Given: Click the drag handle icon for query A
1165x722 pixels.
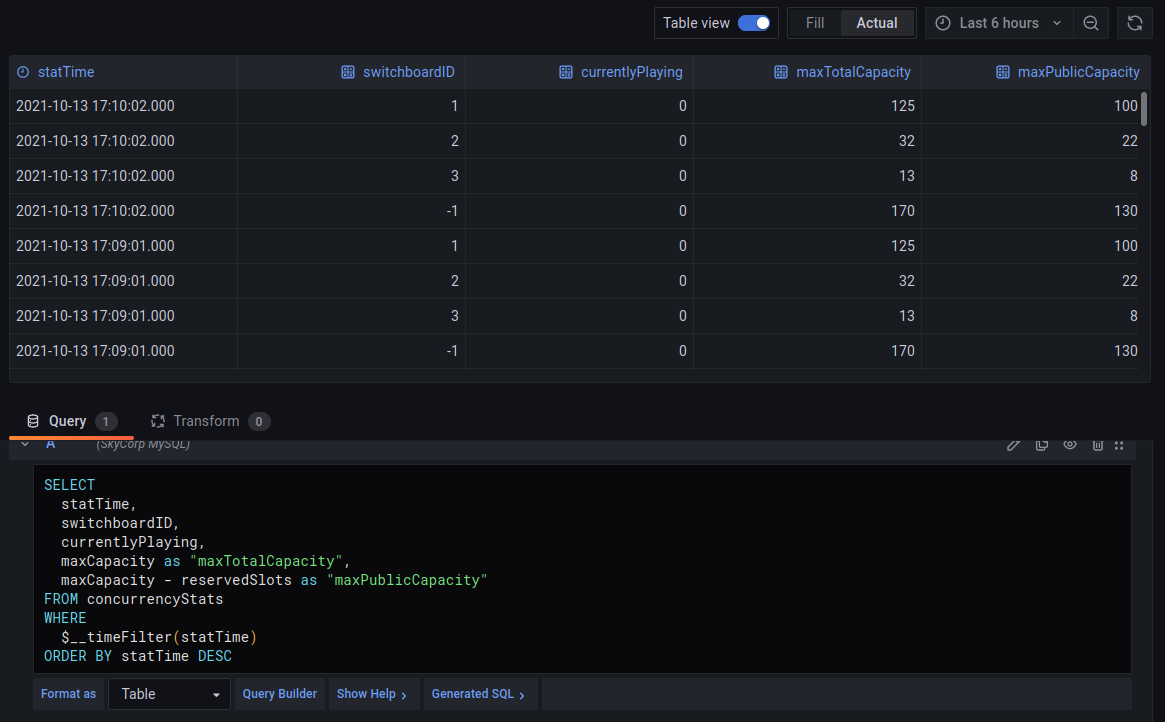Looking at the screenshot, I should (1120, 444).
